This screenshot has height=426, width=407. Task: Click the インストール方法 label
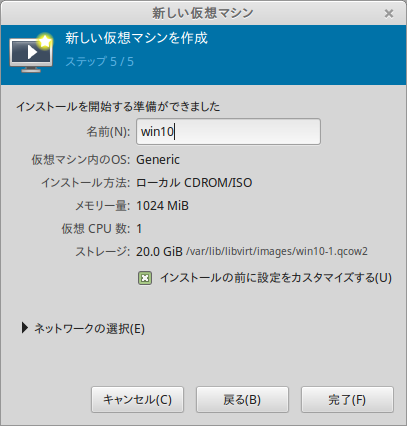tap(85, 183)
